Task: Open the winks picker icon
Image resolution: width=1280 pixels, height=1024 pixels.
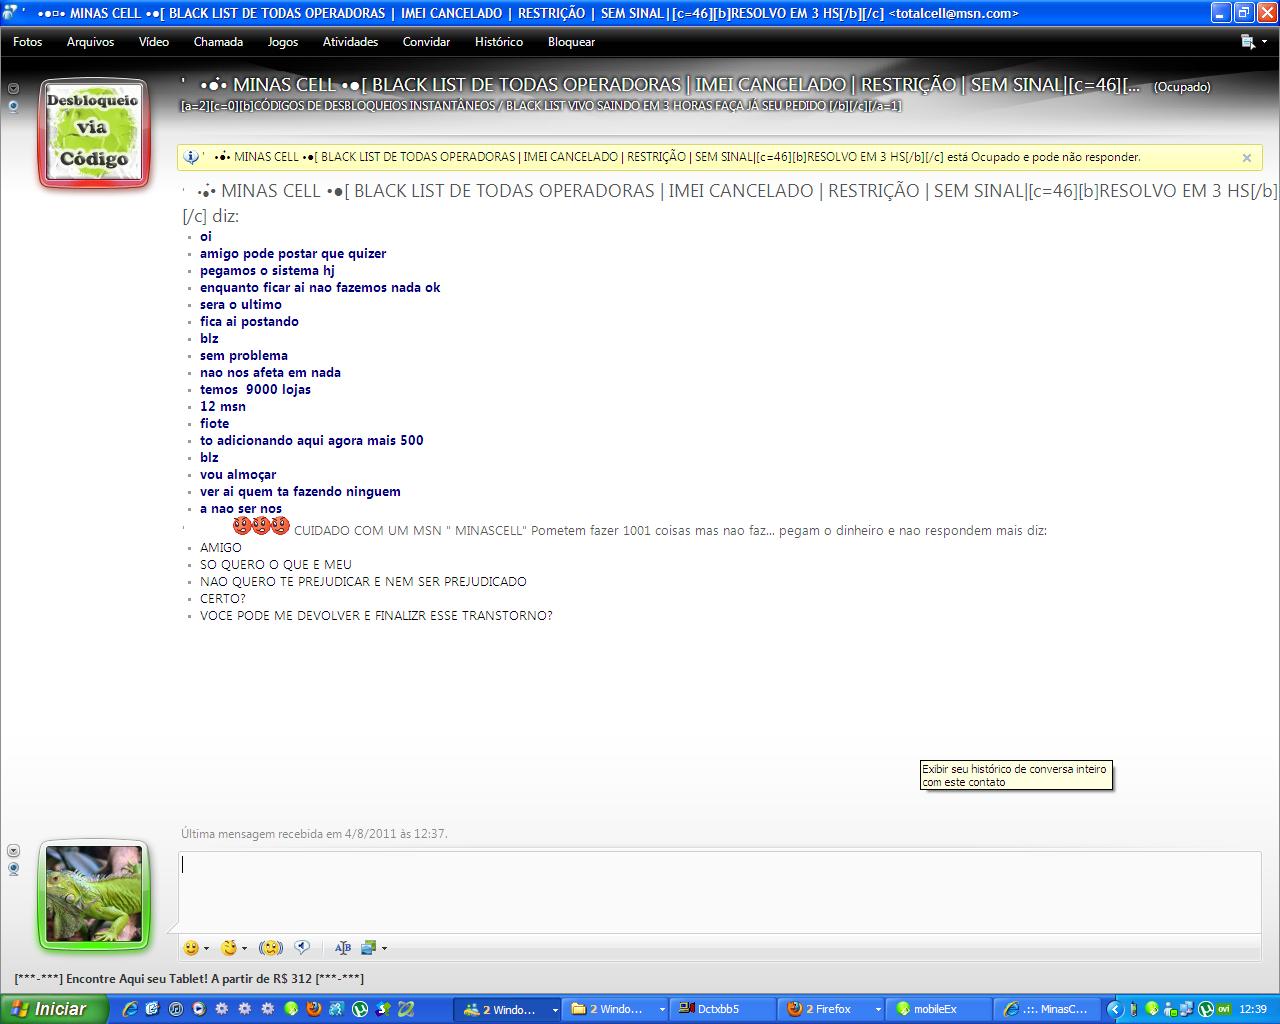Action: 229,948
